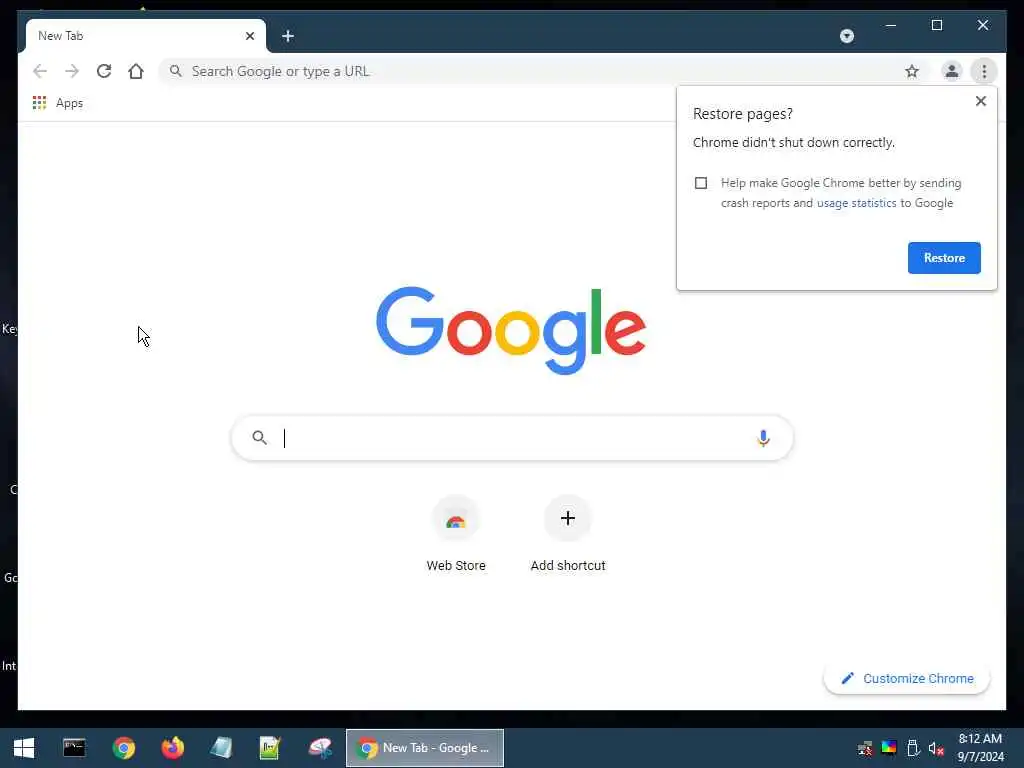The width and height of the screenshot is (1024, 768).
Task: Switch to New Tab - Google taskbar window
Action: click(424, 748)
